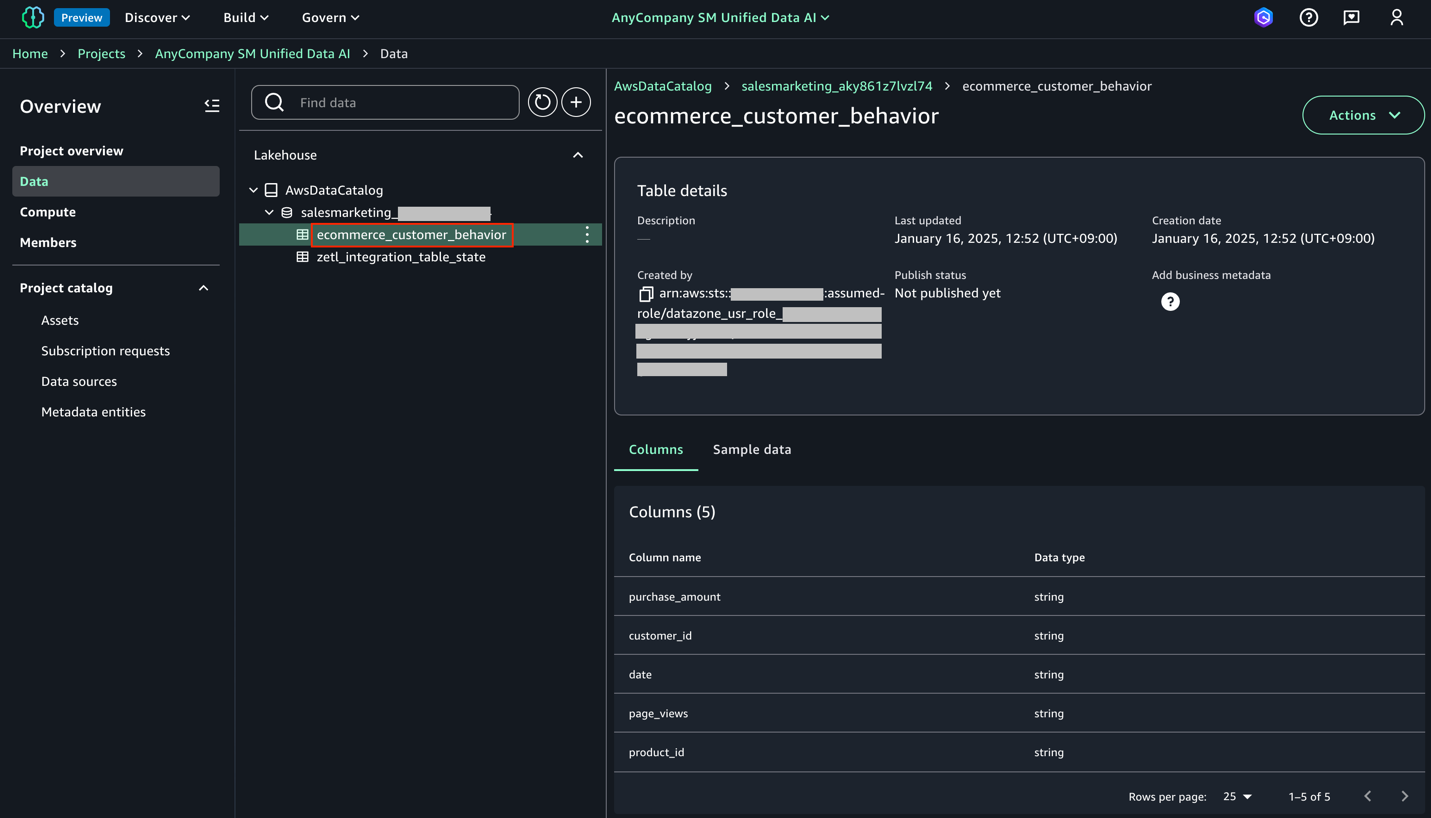This screenshot has height=818, width=1431.
Task: Open the Build menu
Action: (245, 18)
